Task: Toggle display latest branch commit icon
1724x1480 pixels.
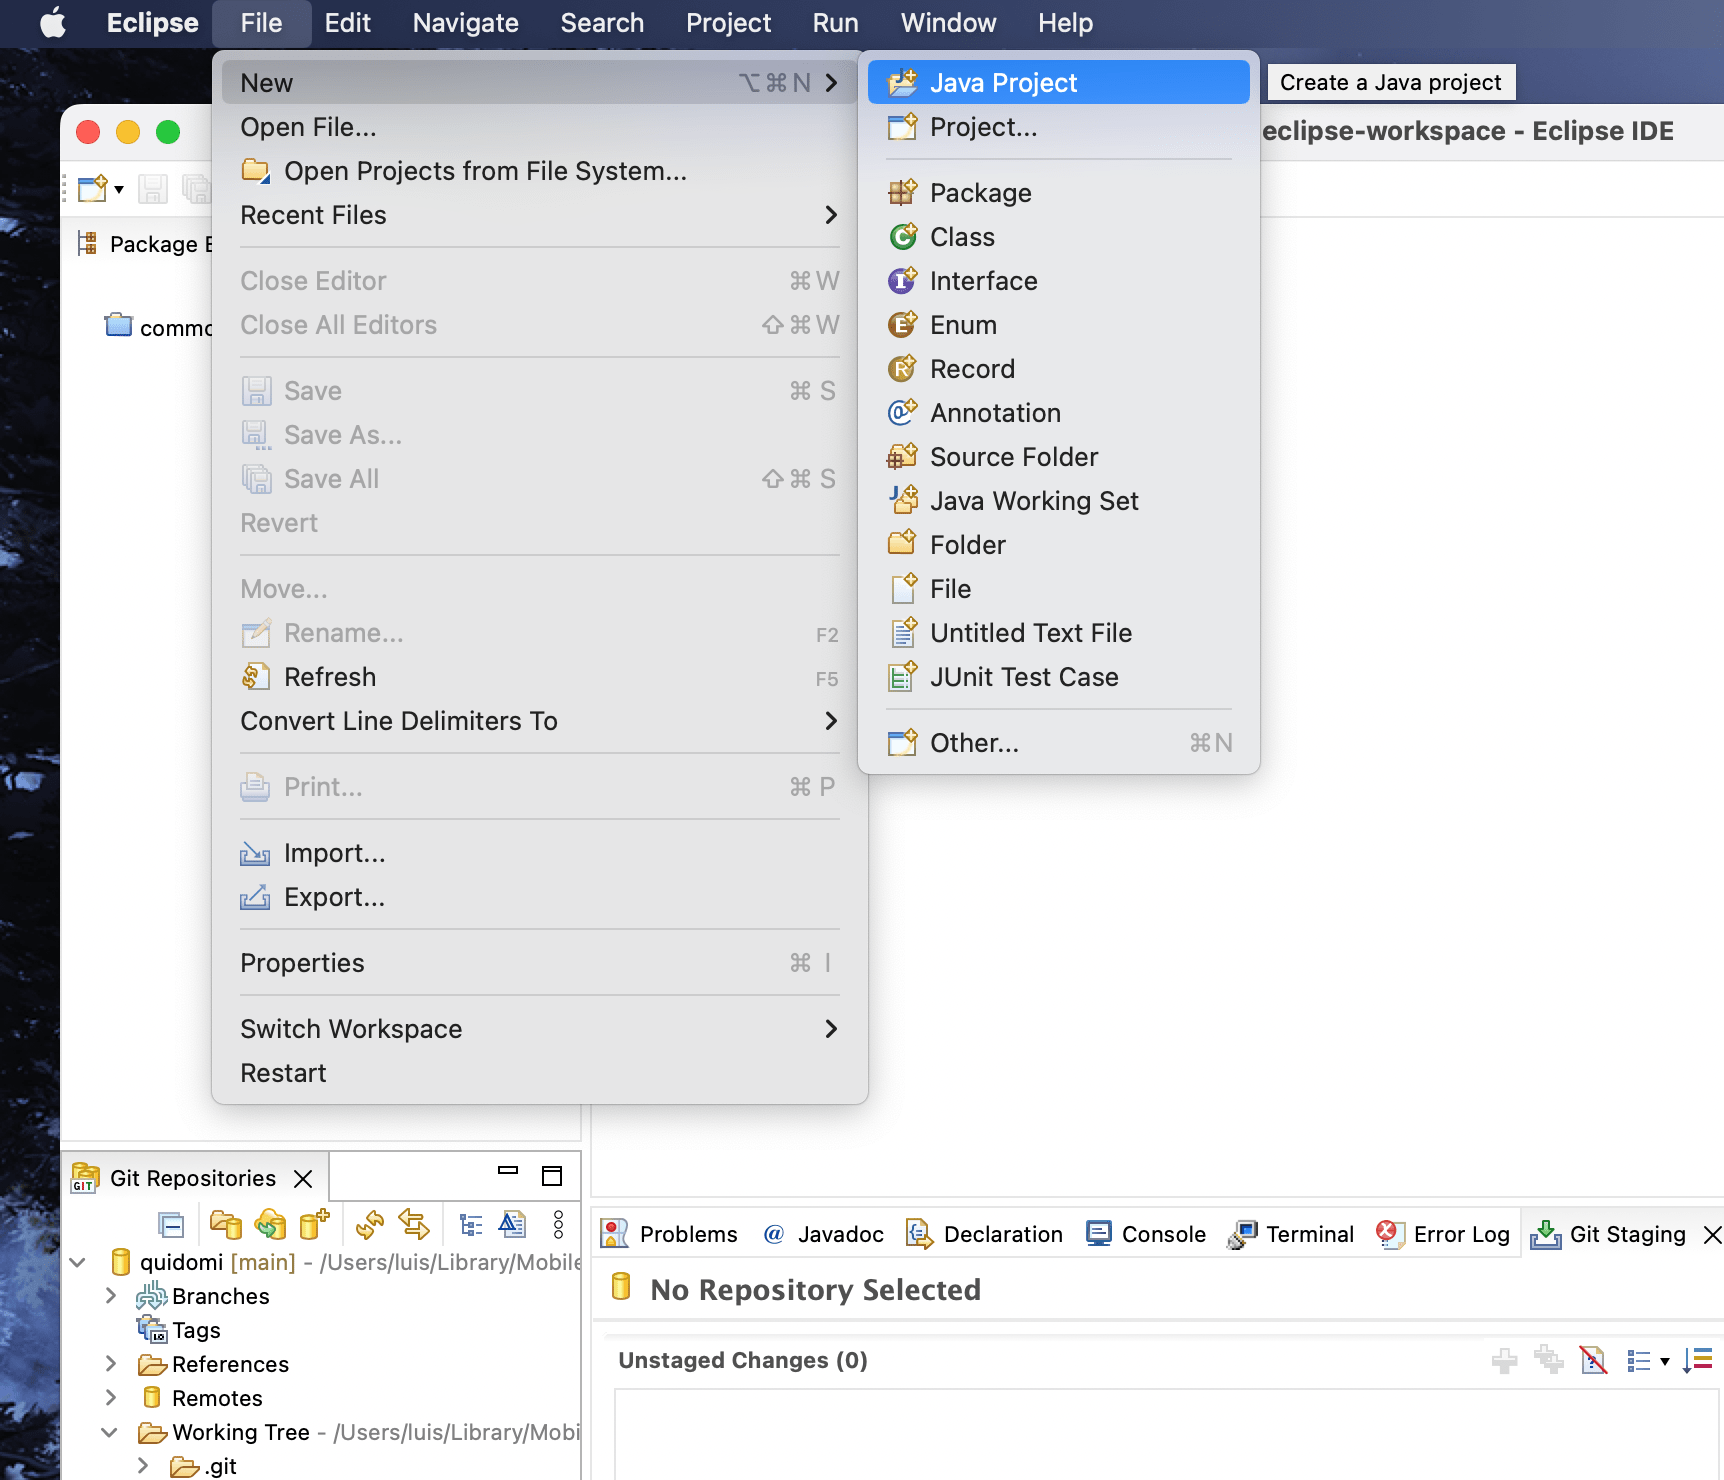Action: click(x=513, y=1225)
